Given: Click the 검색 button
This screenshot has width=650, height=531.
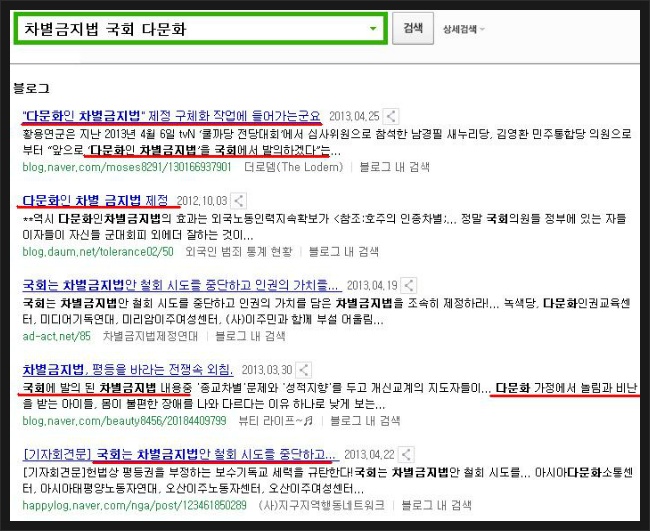Looking at the screenshot, I should pos(413,28).
